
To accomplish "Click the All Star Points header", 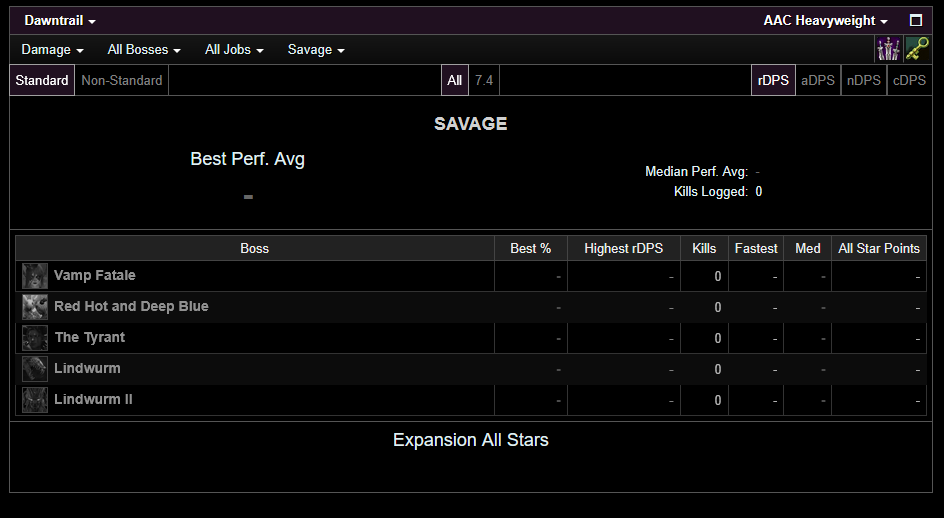I will click(x=879, y=248).
